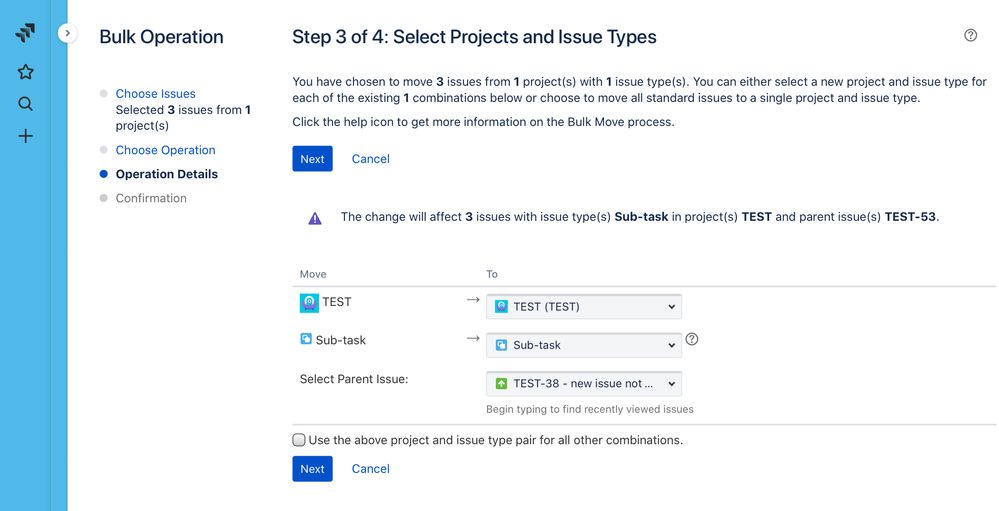Open search magnifier in sidebar
The width and height of the screenshot is (999, 511).
pos(25,104)
